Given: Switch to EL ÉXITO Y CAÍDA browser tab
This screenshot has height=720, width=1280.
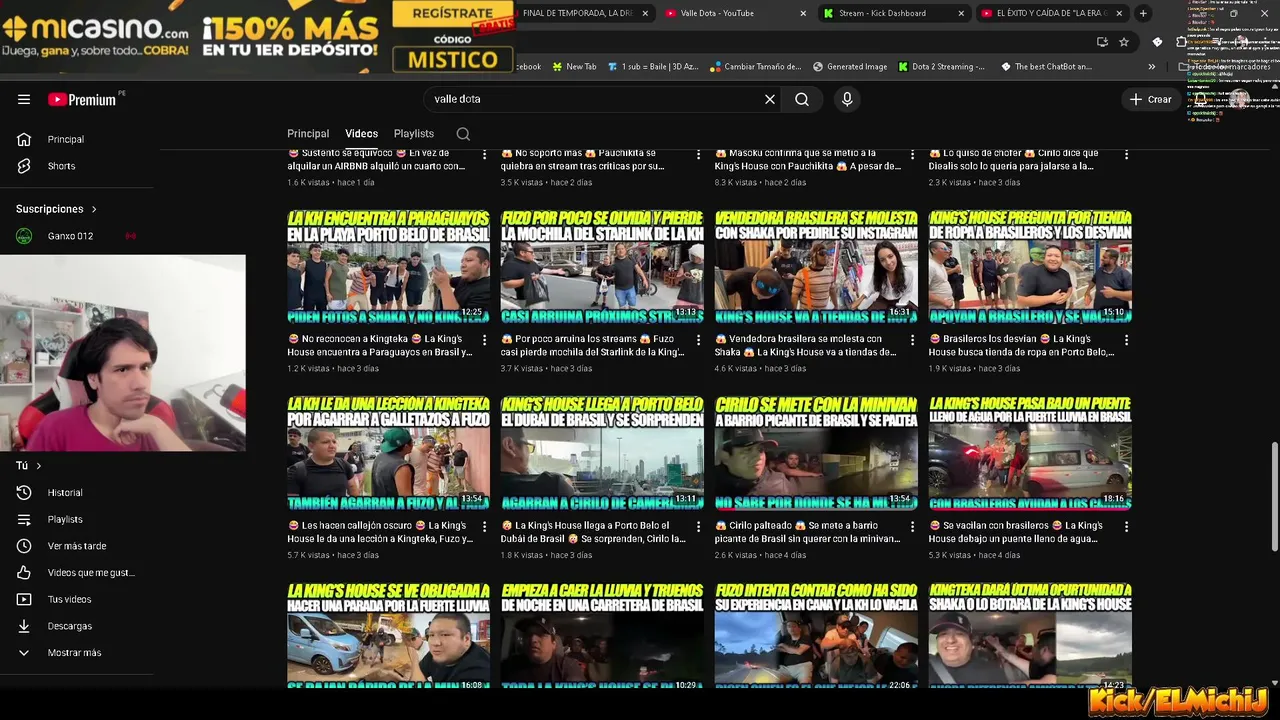Looking at the screenshot, I should (x=1053, y=13).
